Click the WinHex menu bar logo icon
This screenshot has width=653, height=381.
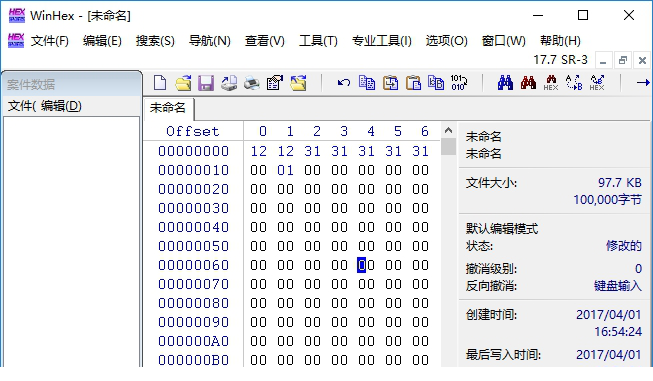(x=16, y=40)
